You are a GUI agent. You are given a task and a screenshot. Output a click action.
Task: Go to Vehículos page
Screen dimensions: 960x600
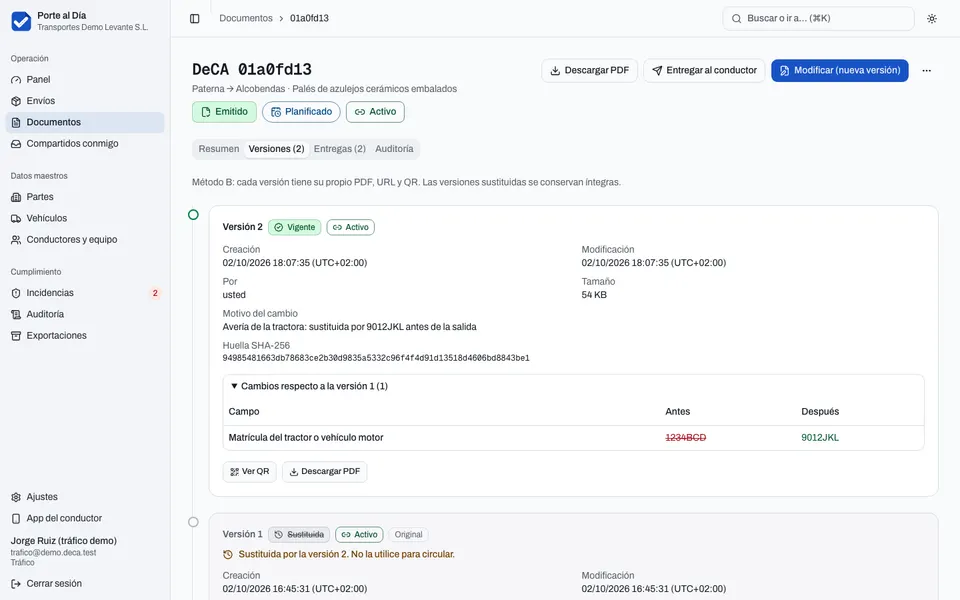click(84, 219)
